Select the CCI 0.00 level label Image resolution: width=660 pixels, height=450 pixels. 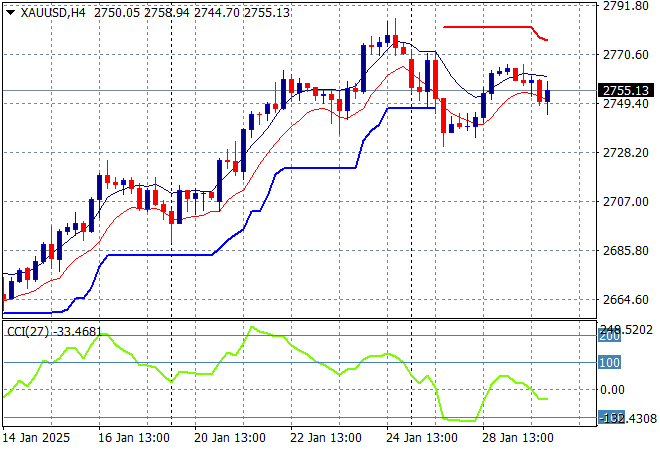pos(612,390)
